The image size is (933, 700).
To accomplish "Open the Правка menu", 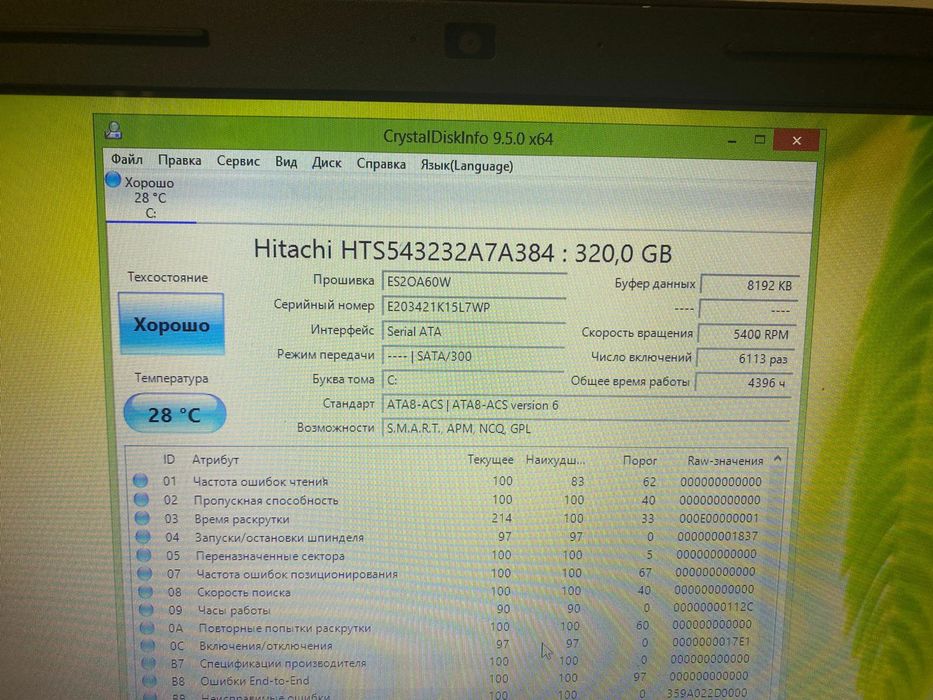I will [x=179, y=160].
